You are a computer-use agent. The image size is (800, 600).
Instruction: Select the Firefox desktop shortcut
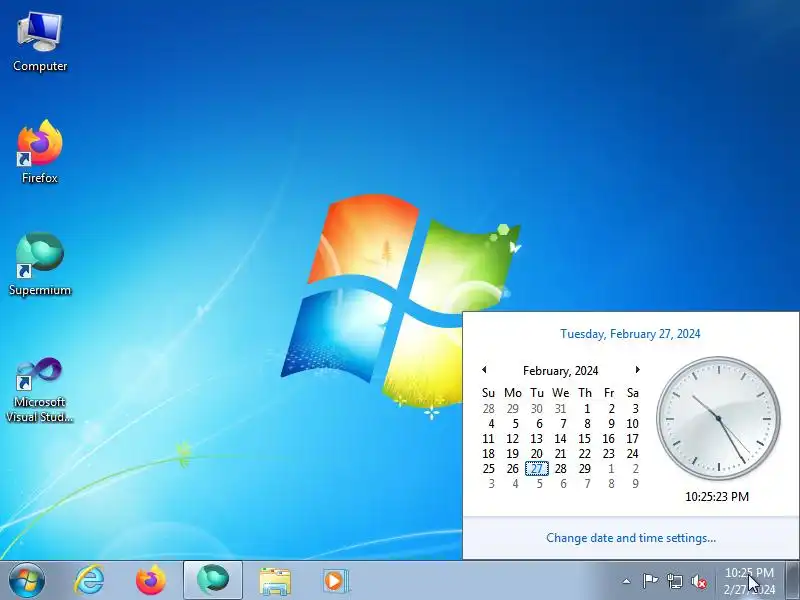pos(40,152)
